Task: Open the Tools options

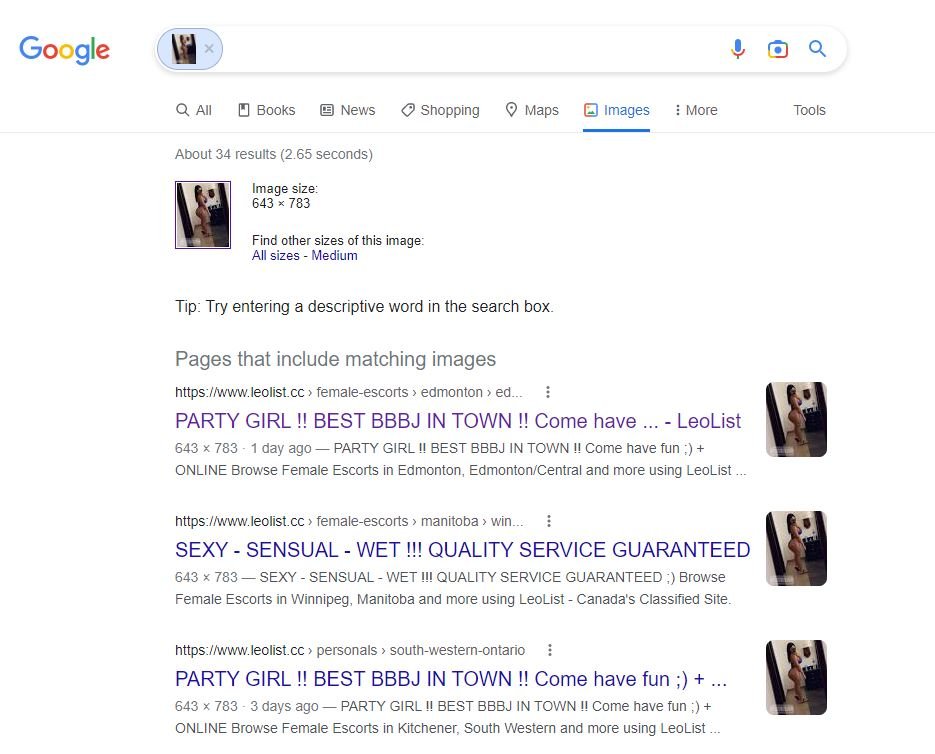Action: [809, 110]
